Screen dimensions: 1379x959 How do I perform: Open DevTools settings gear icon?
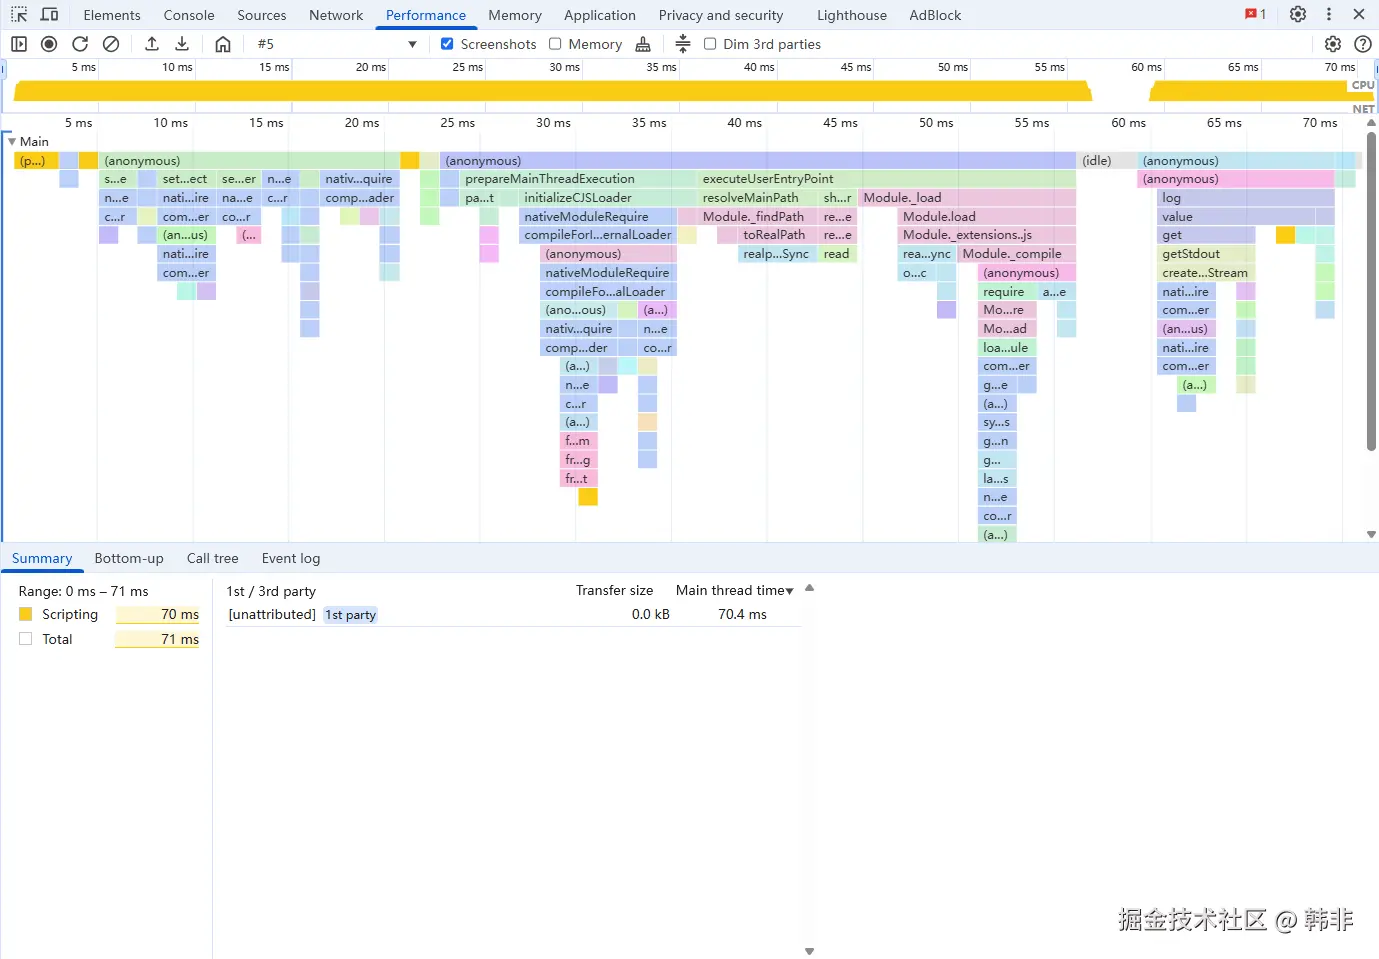[x=1298, y=14]
